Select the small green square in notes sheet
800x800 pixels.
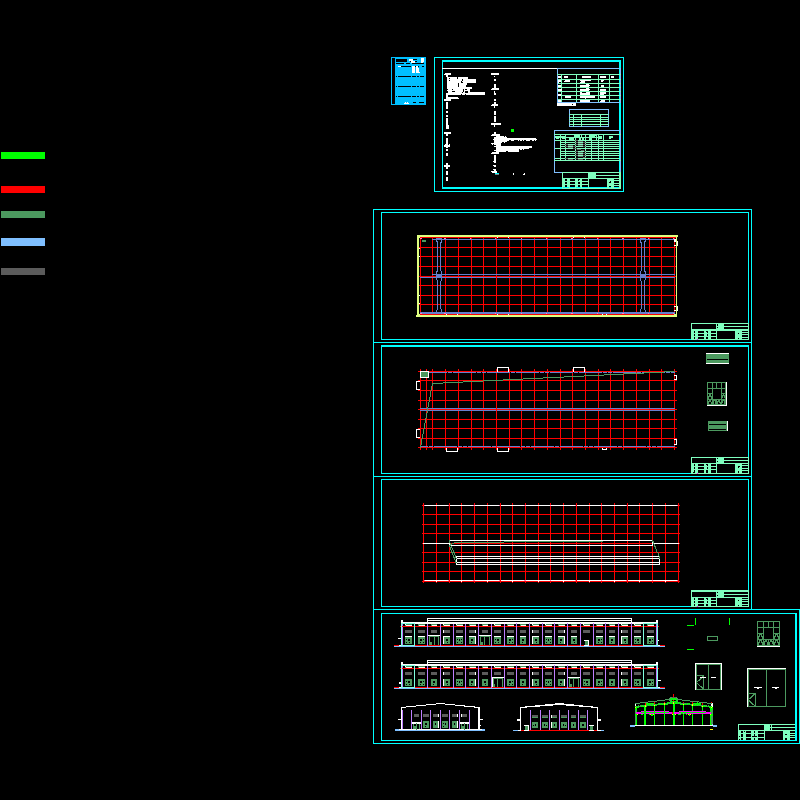tap(512, 130)
